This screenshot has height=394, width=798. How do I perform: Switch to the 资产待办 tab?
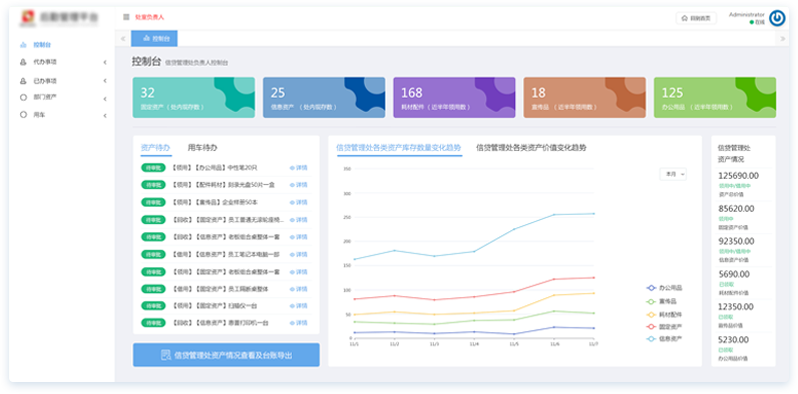click(156, 148)
